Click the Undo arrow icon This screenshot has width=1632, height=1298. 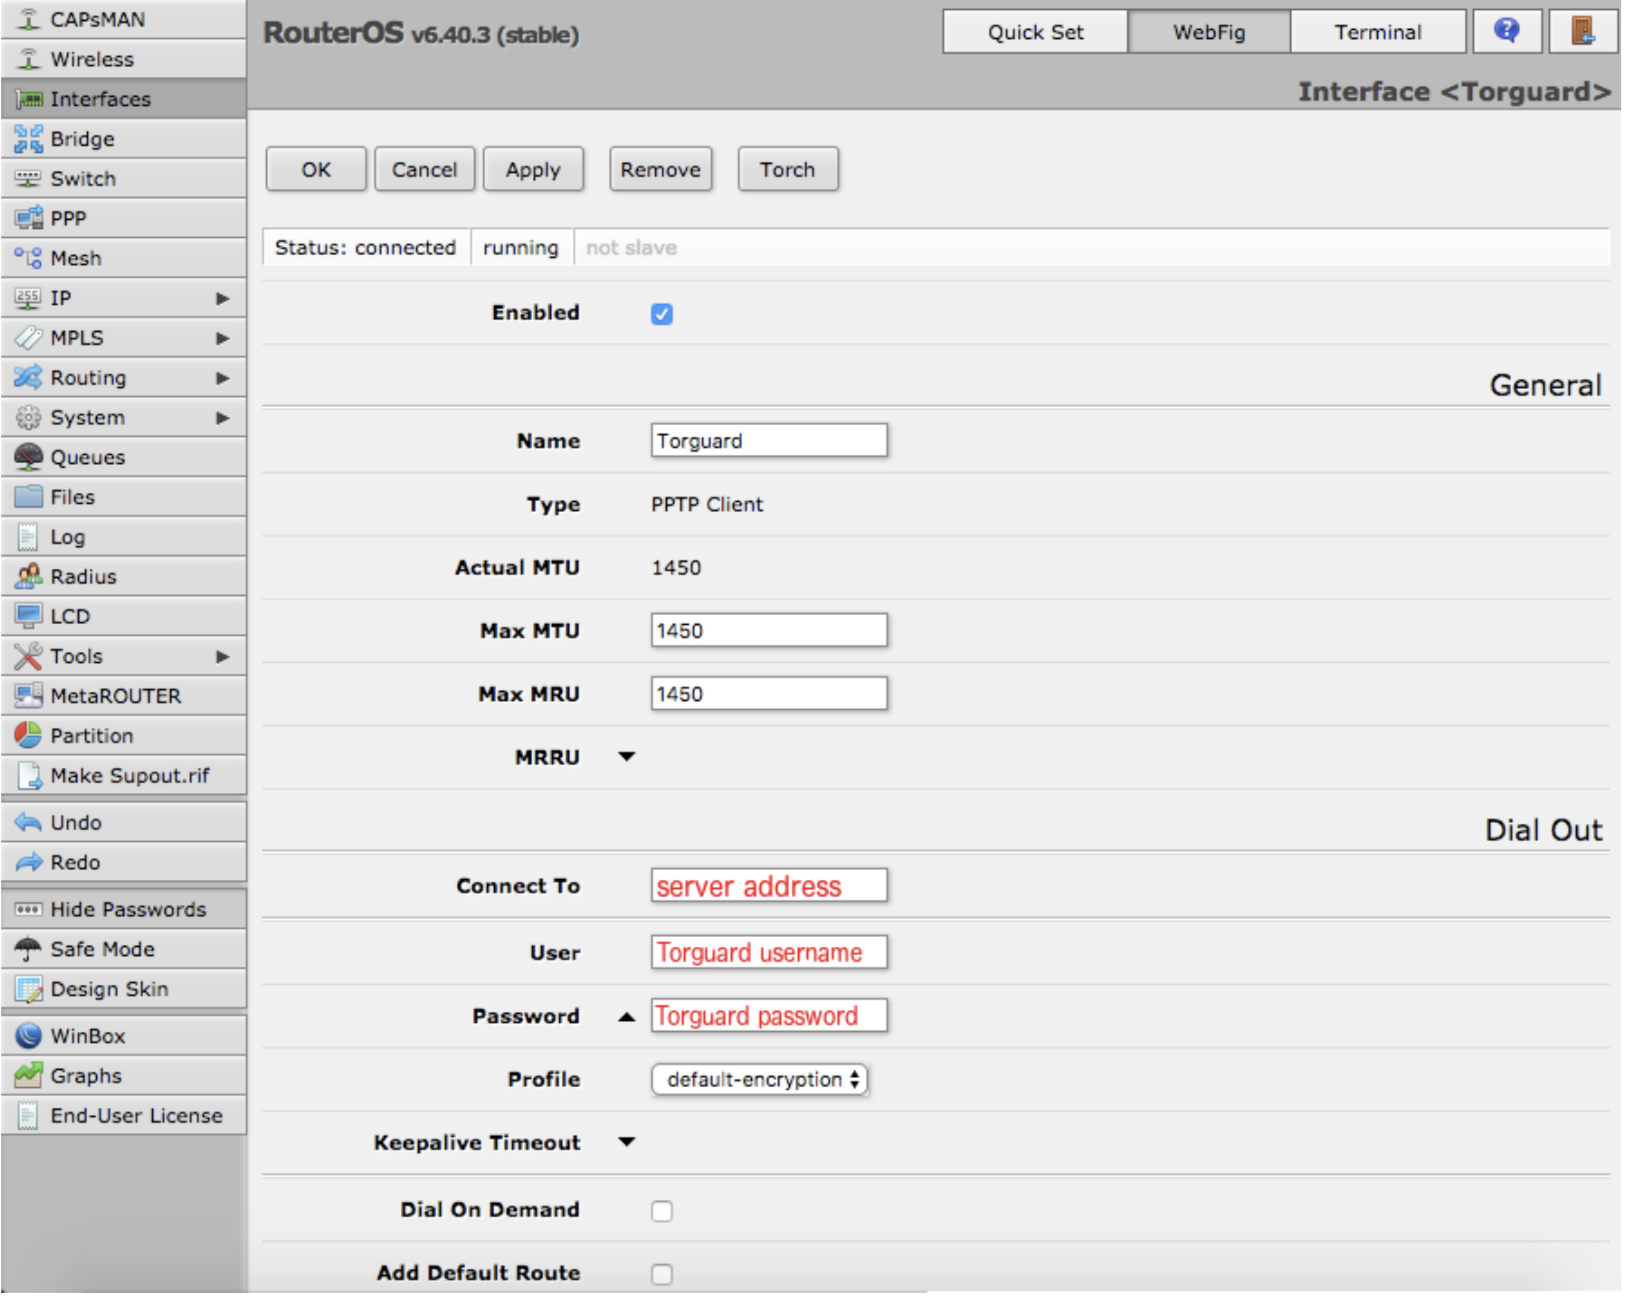coord(28,822)
